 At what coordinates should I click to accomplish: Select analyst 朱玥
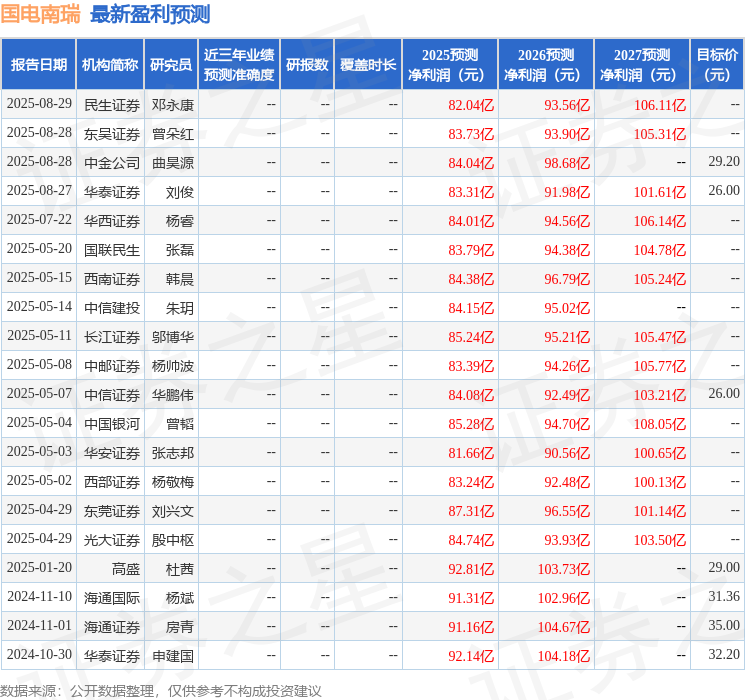(180, 308)
